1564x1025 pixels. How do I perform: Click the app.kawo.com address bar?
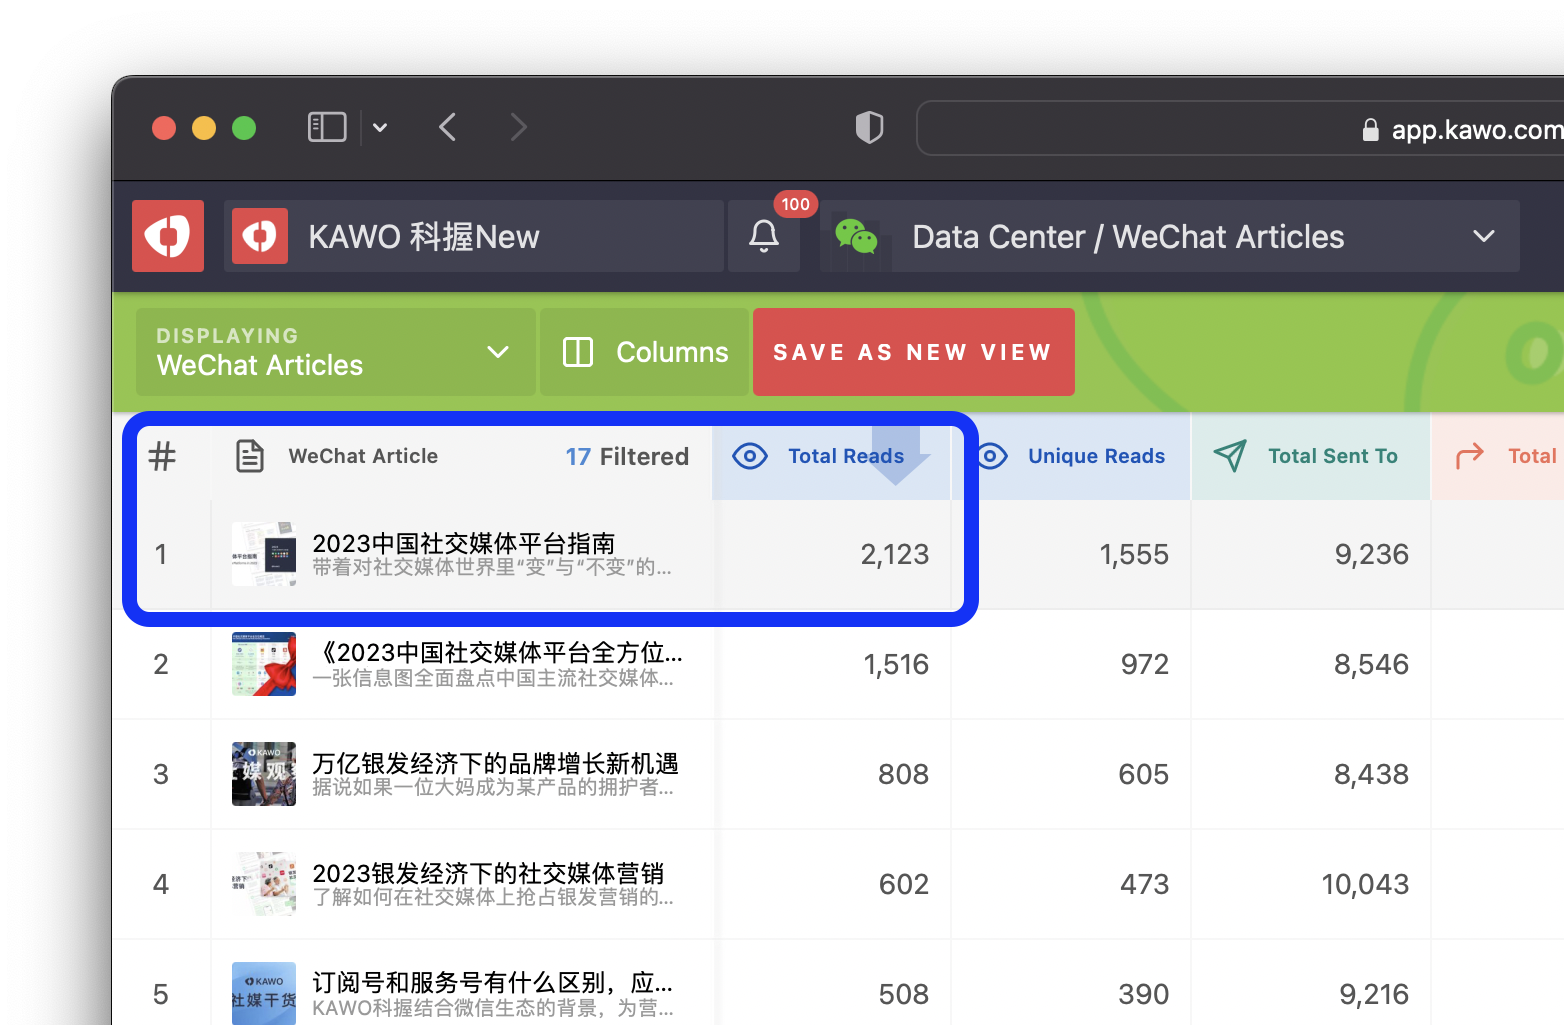click(1240, 128)
